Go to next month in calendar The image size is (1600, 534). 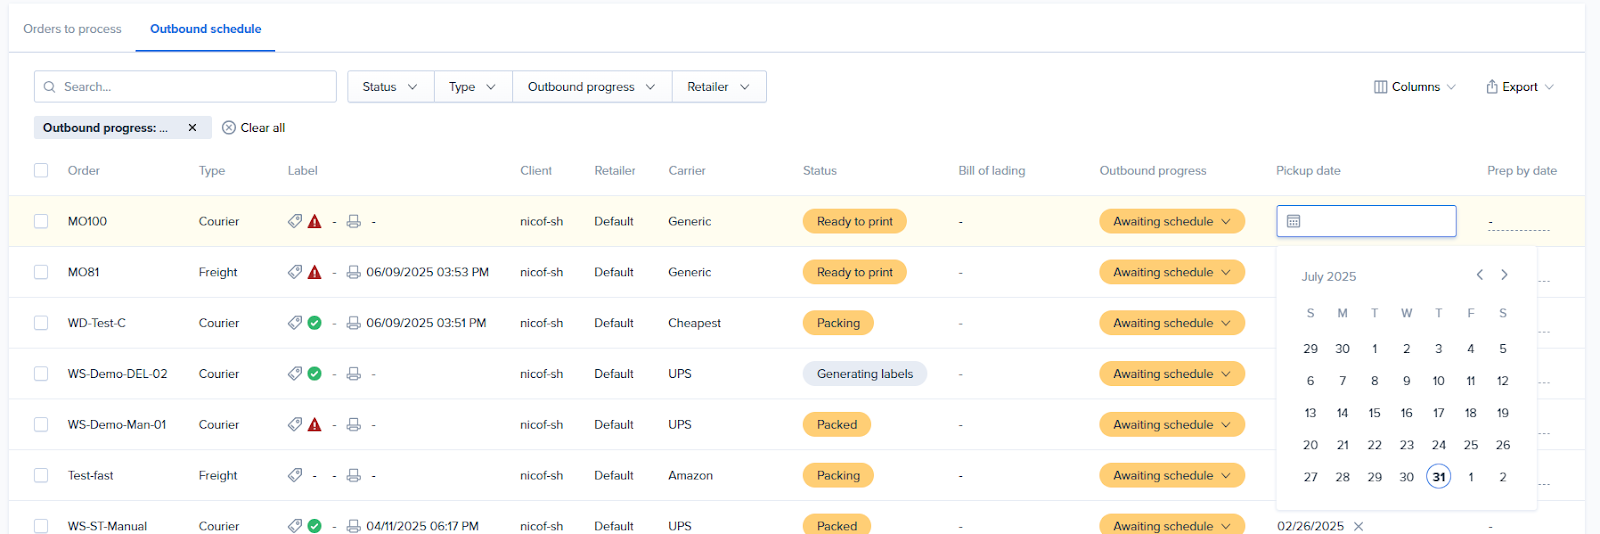(1504, 275)
